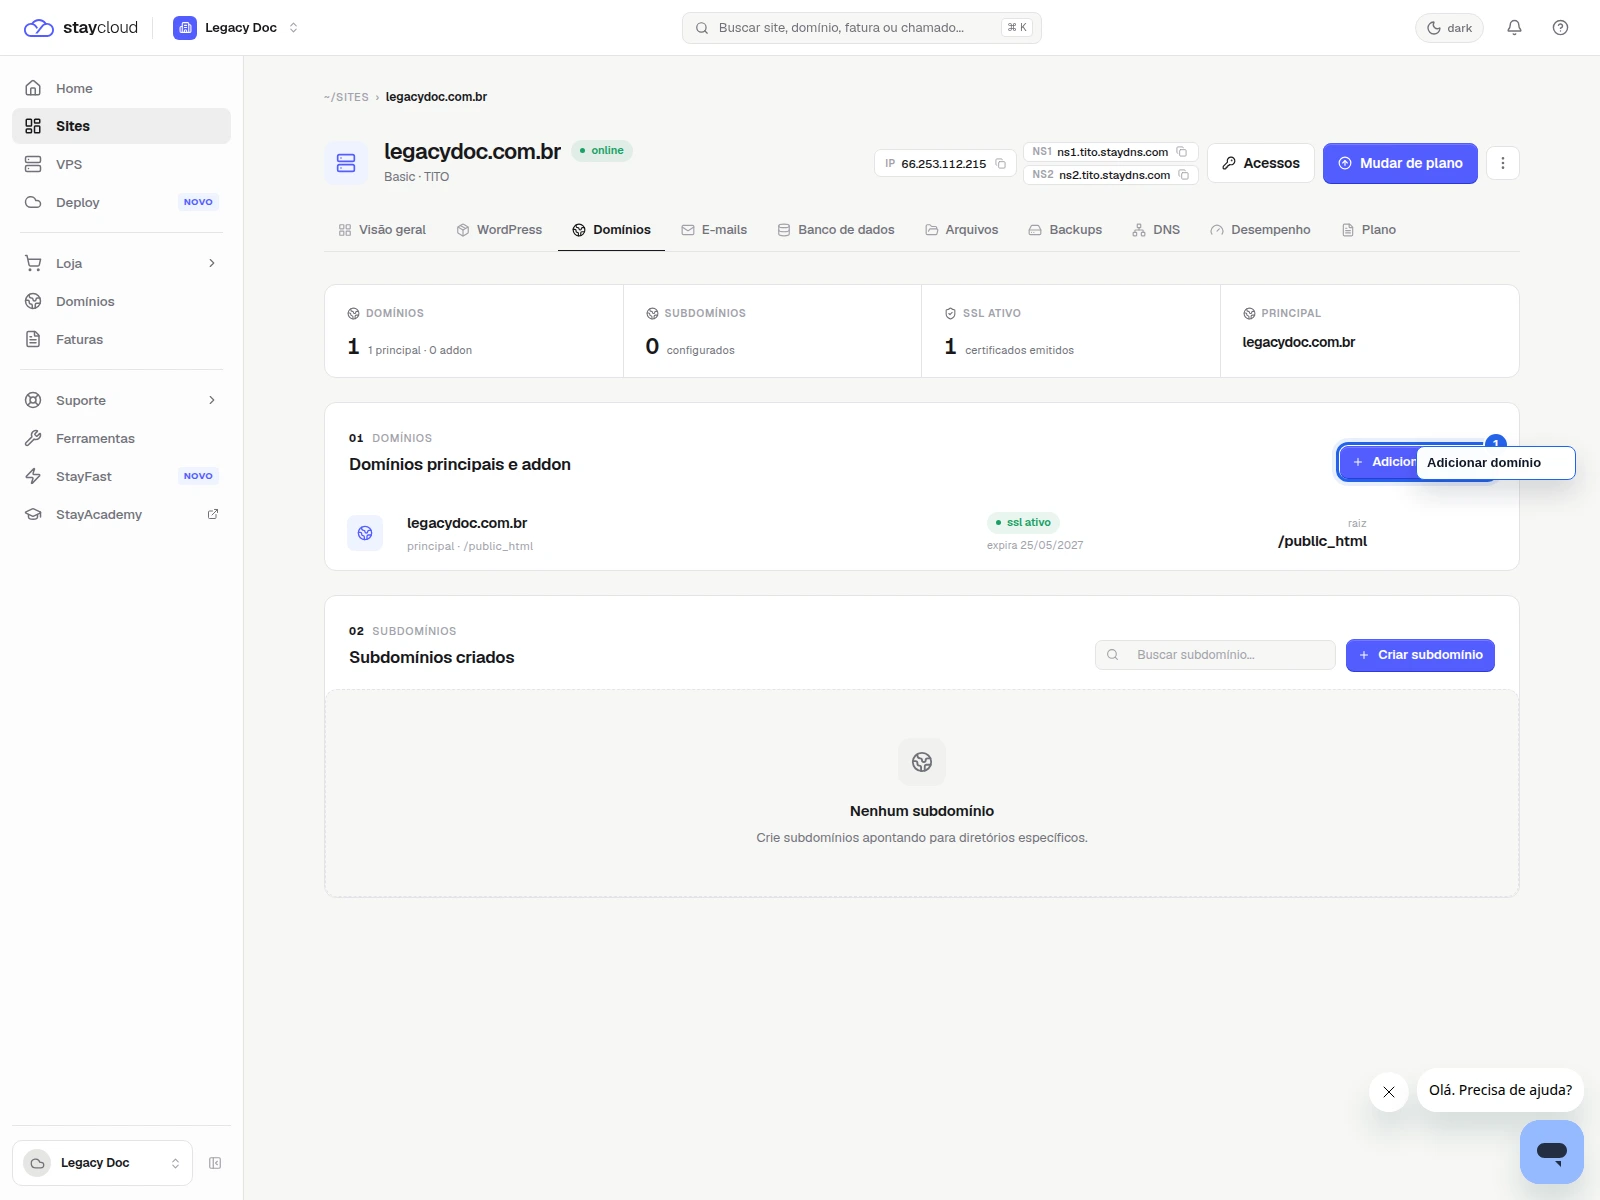The height and width of the screenshot is (1200, 1600).
Task: Click Nenhum subdomínio empty state heading
Action: (x=922, y=811)
